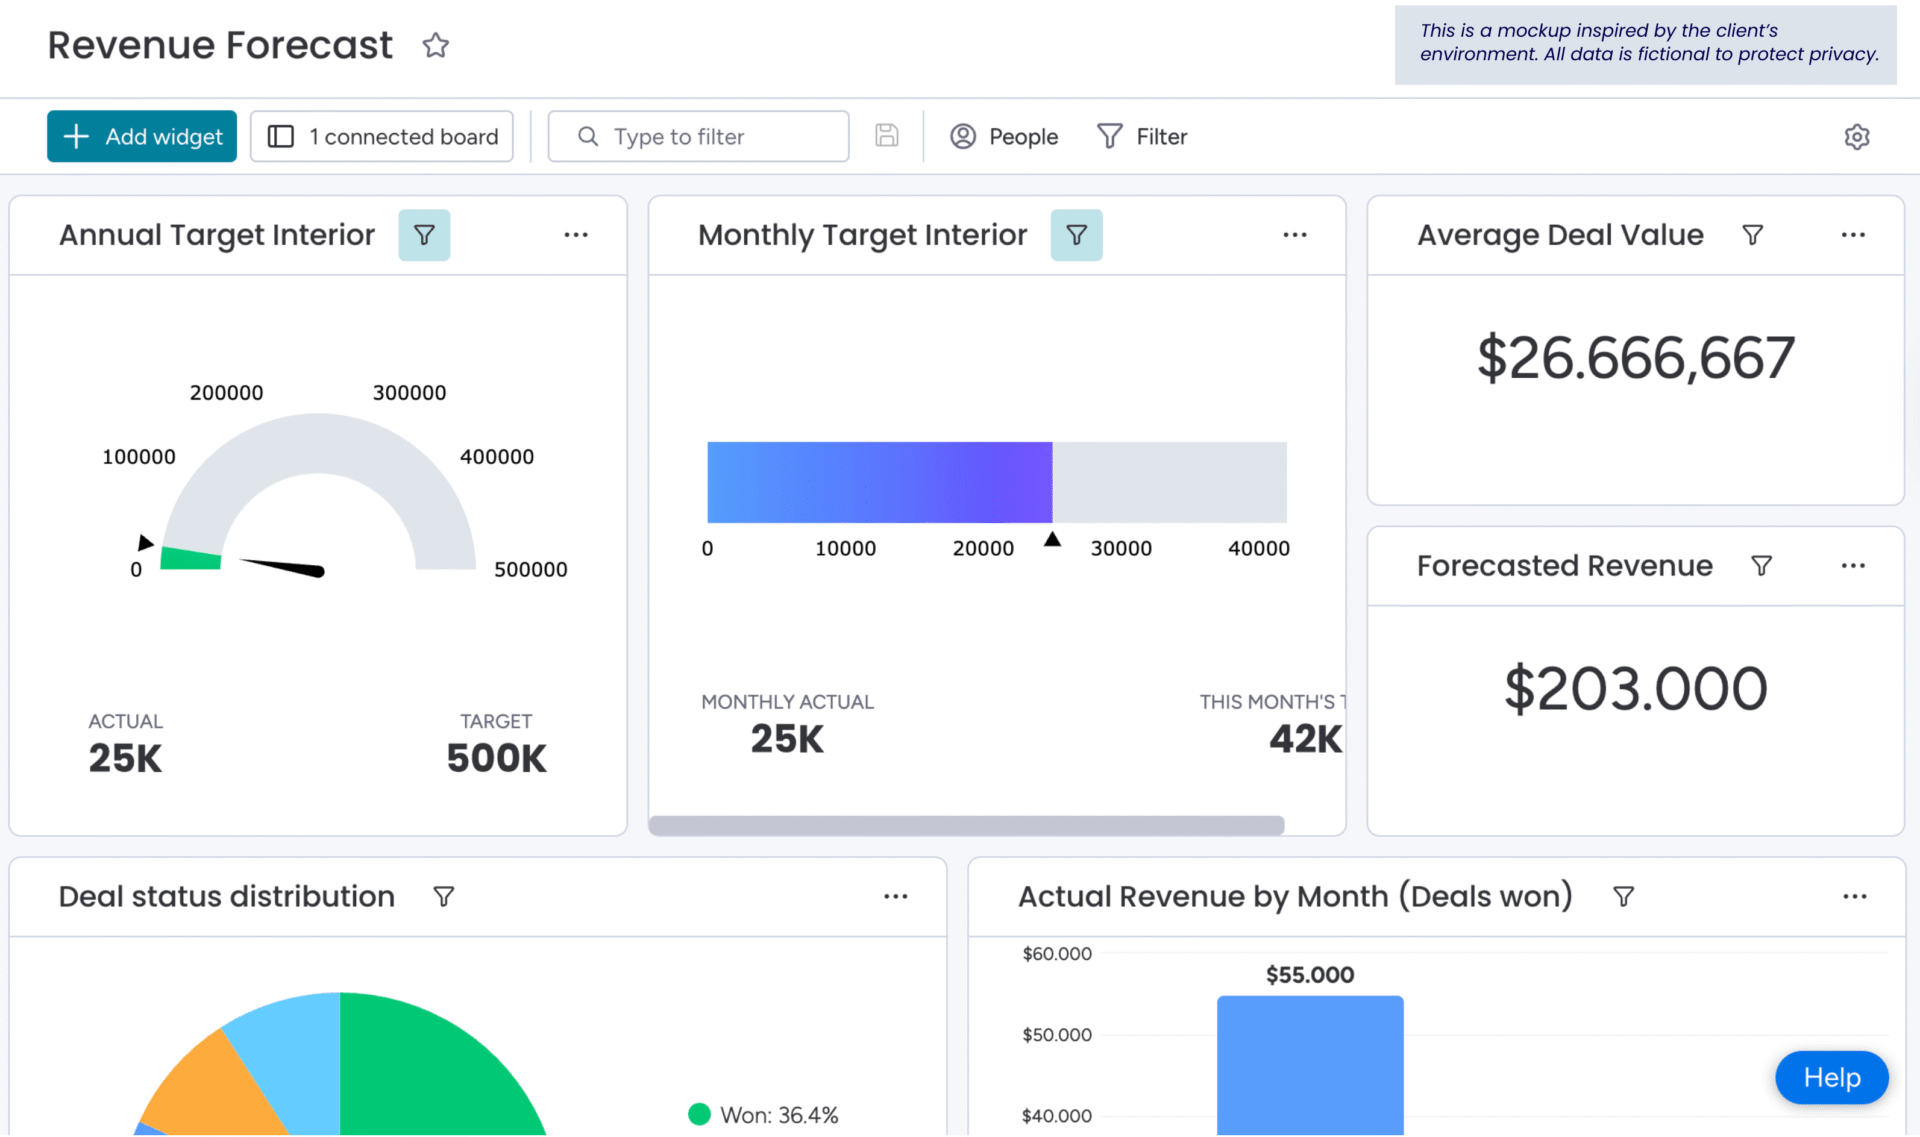Click Monthly Target widget horizontal scrollbar
Image resolution: width=1920 pixels, height=1137 pixels.
(966, 826)
